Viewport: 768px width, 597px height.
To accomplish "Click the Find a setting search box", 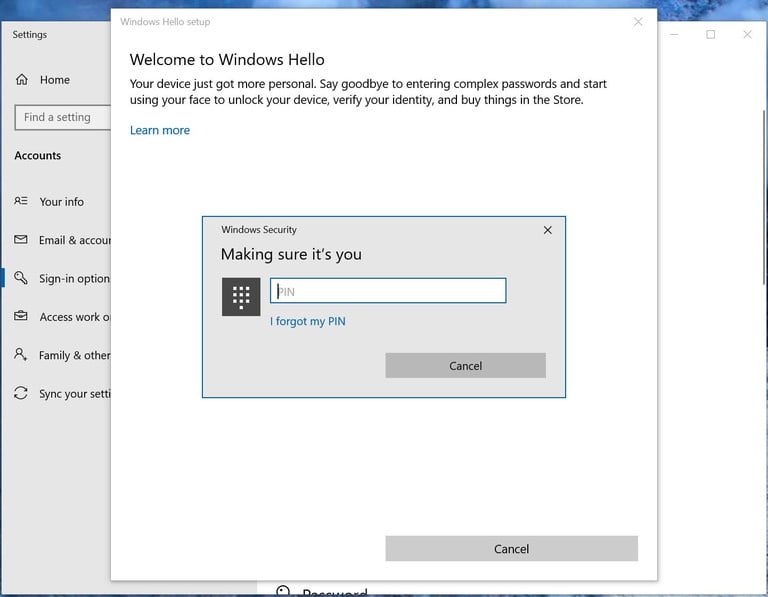I will (63, 118).
